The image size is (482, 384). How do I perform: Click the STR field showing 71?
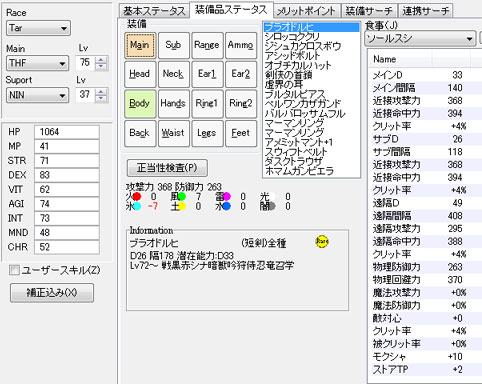[67, 161]
